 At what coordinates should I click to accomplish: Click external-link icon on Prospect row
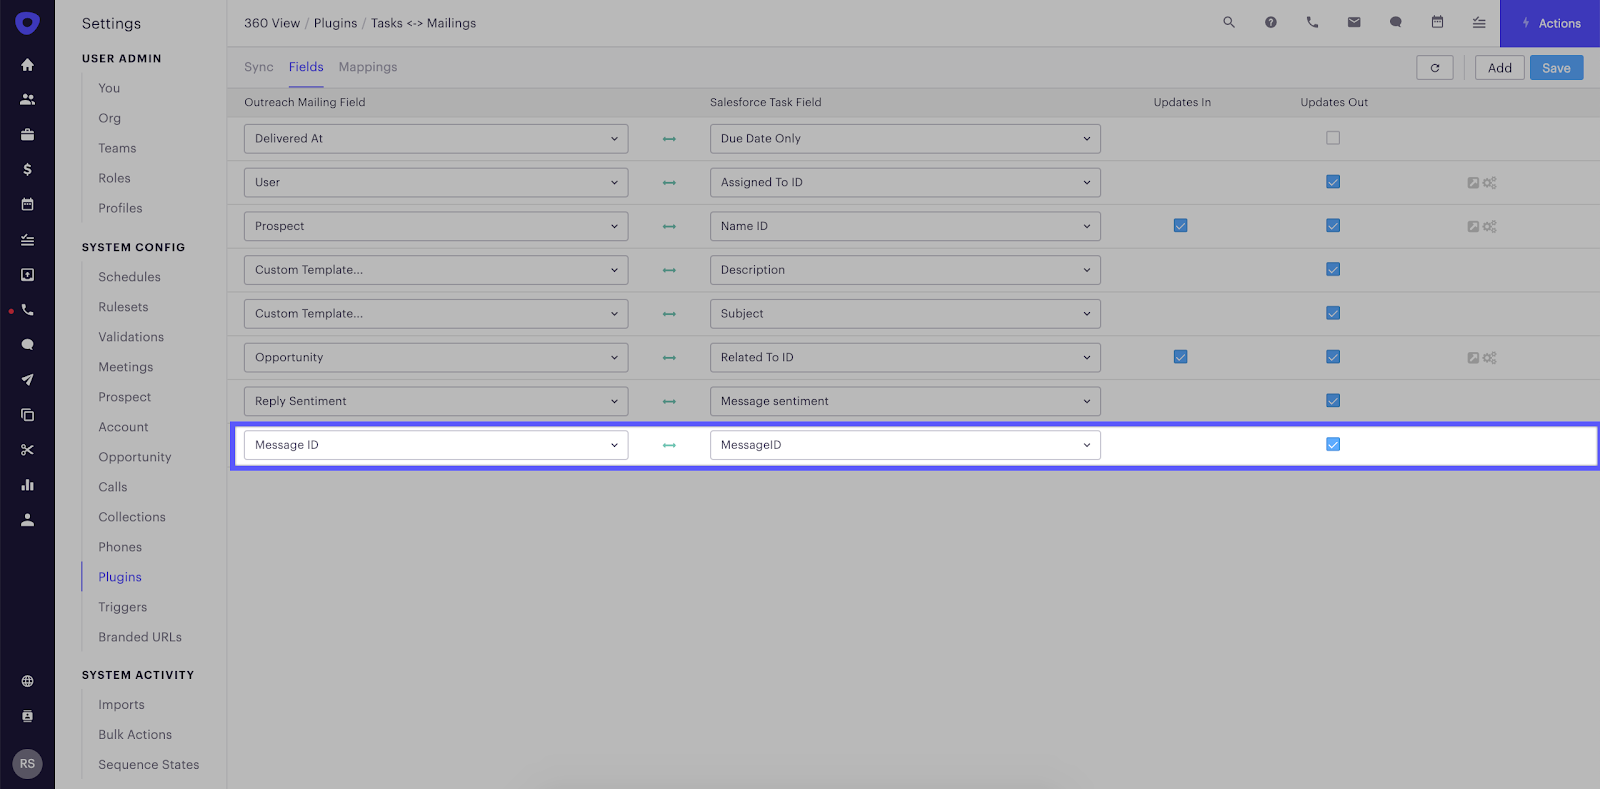point(1473,227)
